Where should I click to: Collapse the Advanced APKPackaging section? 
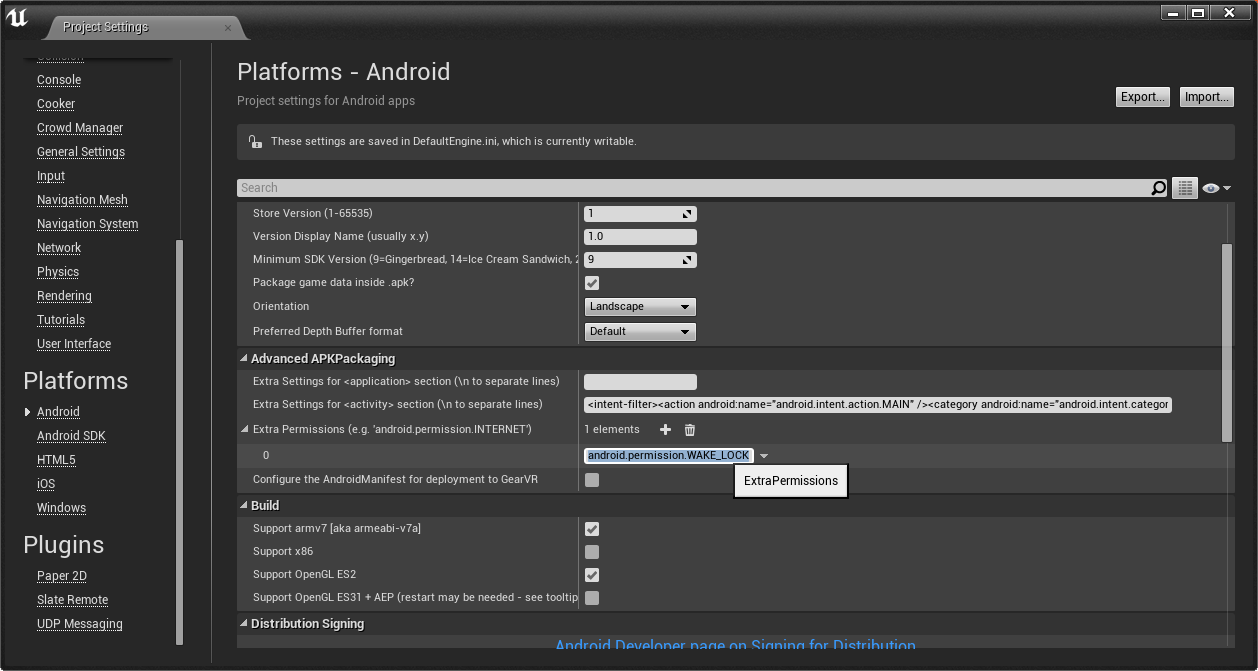[244, 358]
